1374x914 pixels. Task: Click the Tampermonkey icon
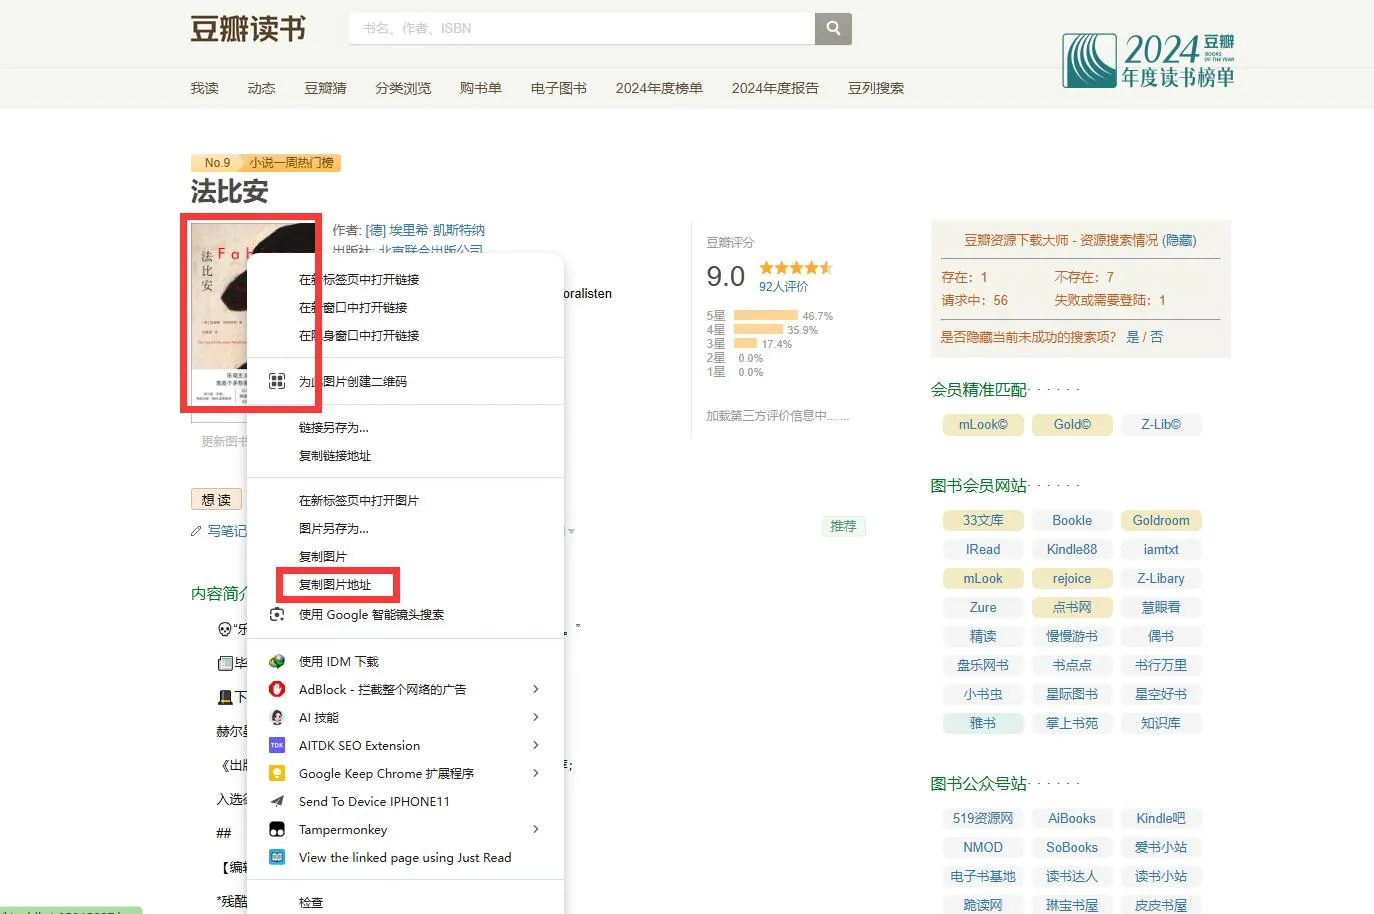coord(277,829)
